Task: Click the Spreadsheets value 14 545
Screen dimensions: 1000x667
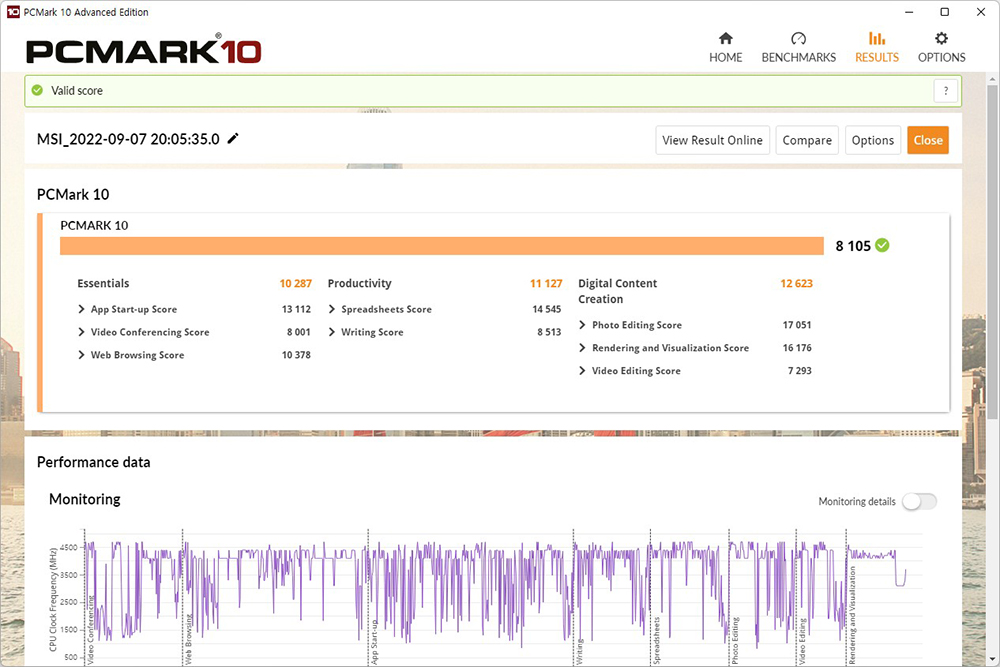Action: click(x=547, y=309)
